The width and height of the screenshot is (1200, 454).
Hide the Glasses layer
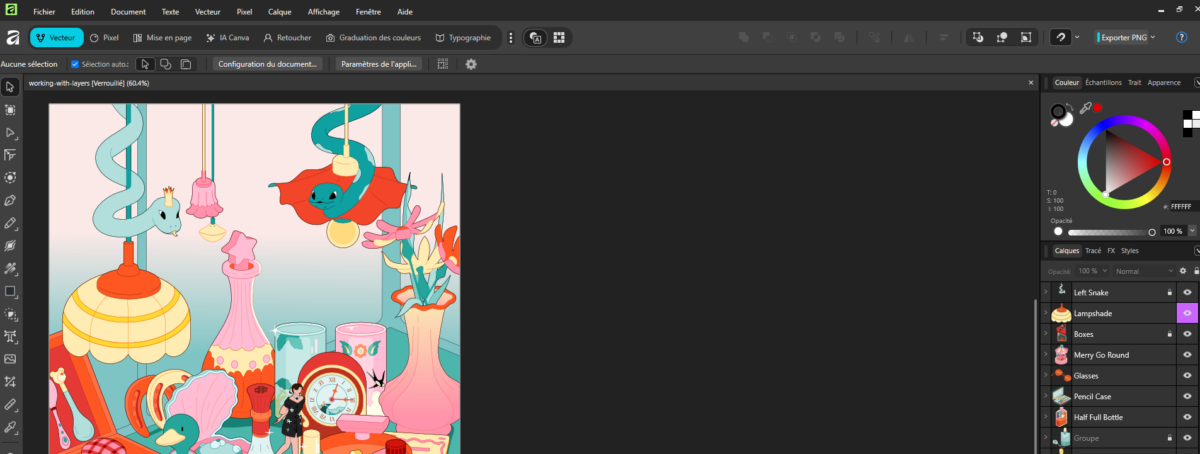coord(1187,376)
